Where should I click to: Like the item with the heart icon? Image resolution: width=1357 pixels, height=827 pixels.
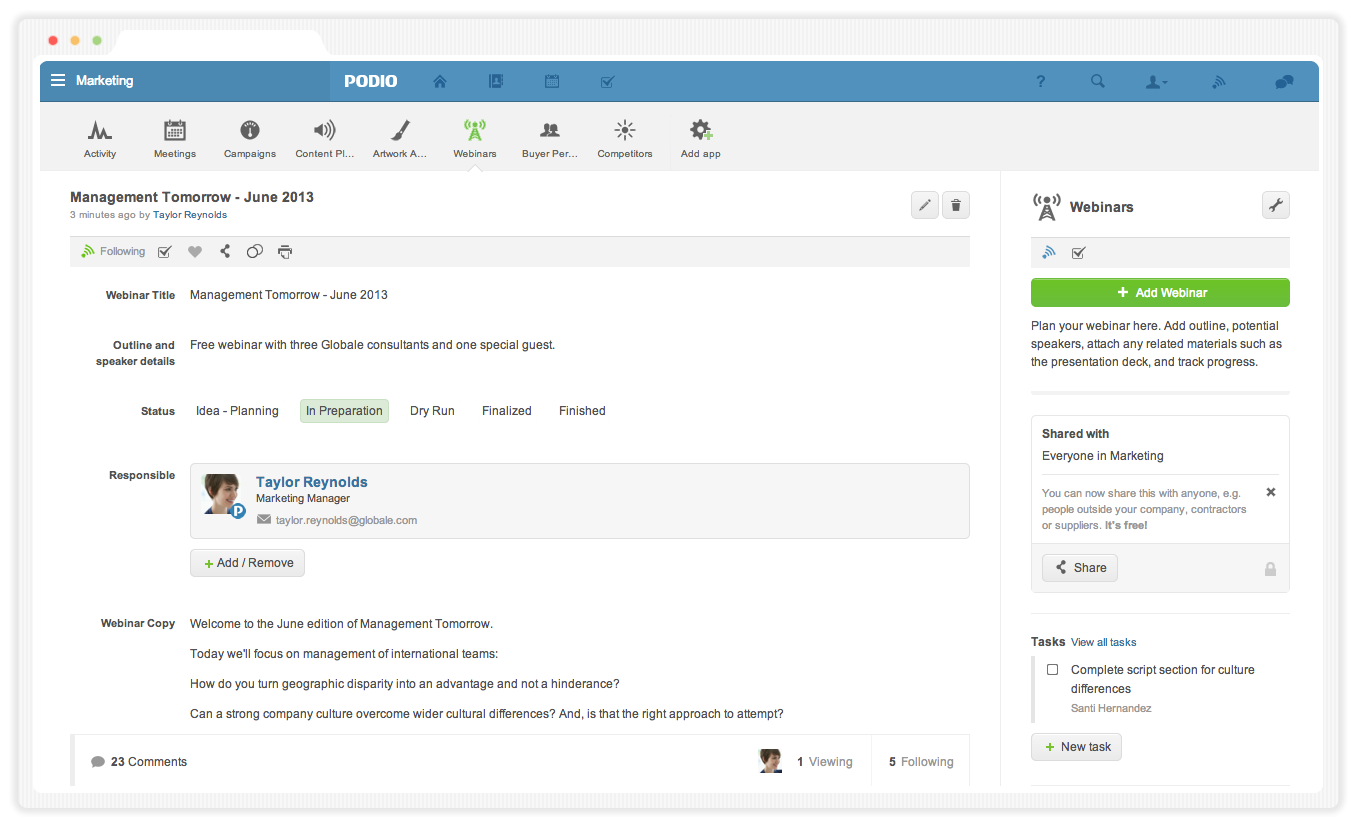coord(195,252)
